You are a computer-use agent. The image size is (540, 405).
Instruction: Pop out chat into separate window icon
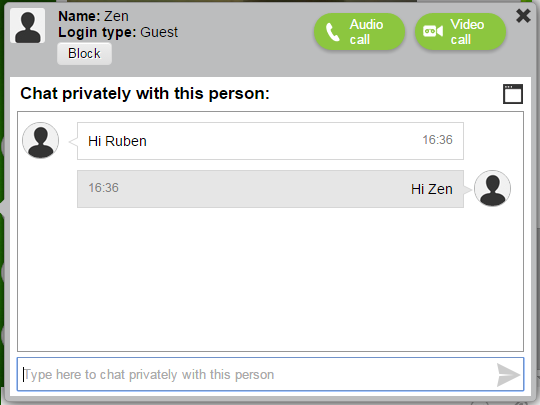pos(513,94)
